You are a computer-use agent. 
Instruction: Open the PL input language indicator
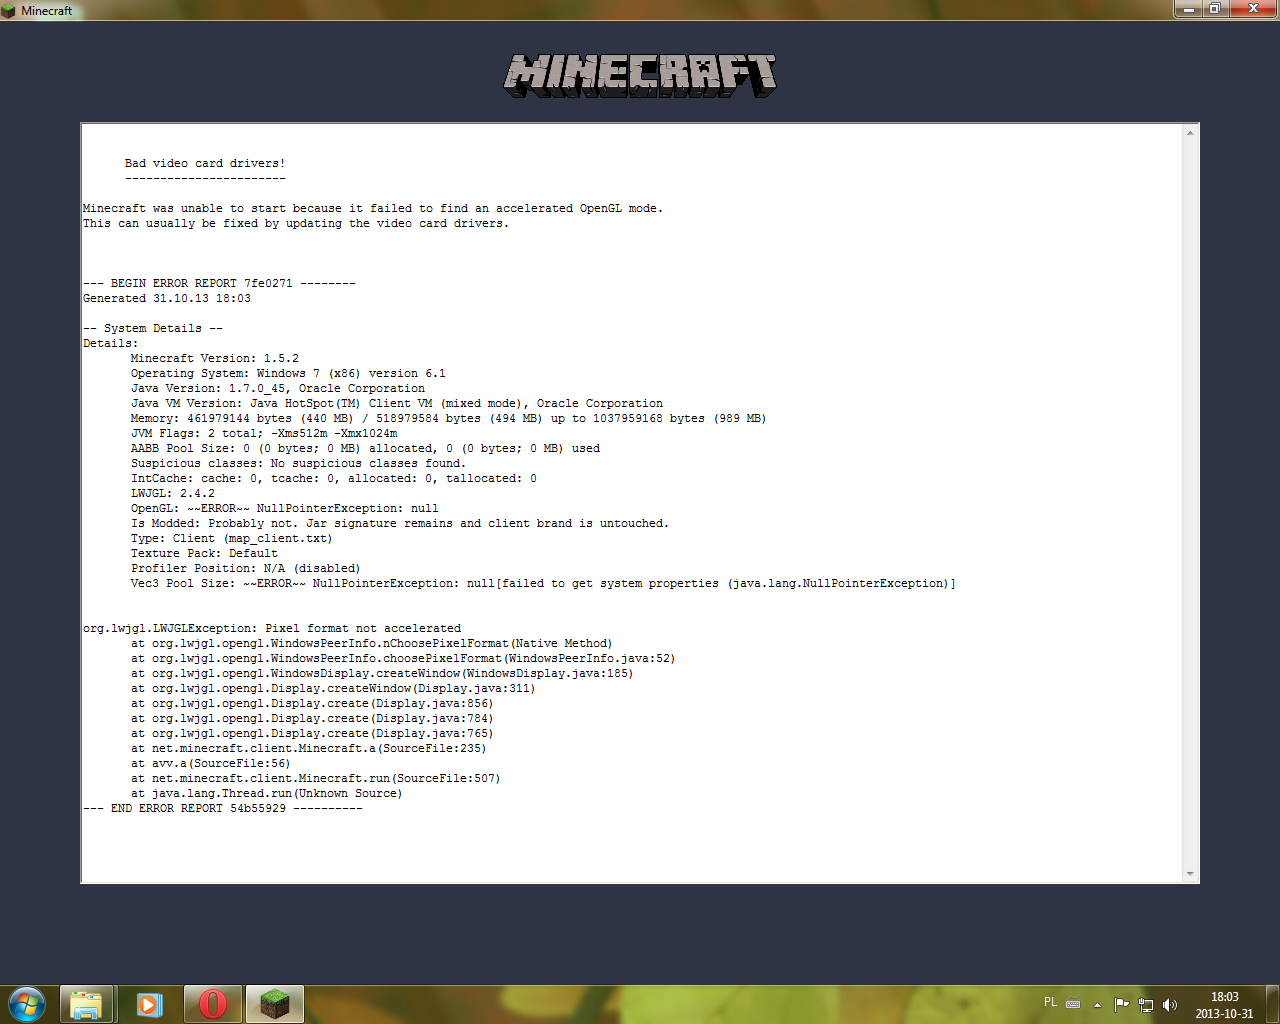[x=1050, y=1002]
